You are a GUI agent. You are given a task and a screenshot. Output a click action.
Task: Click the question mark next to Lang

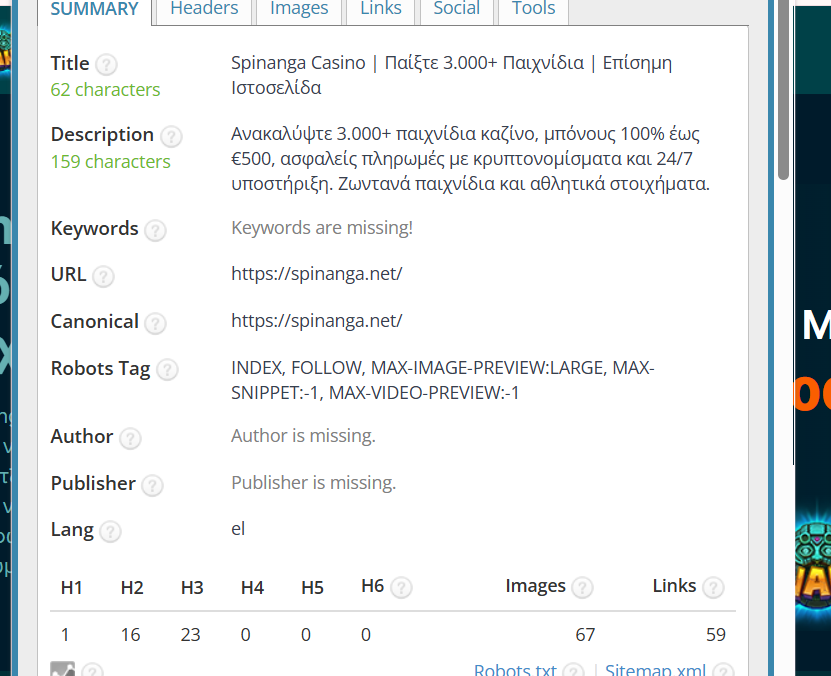coord(110,532)
